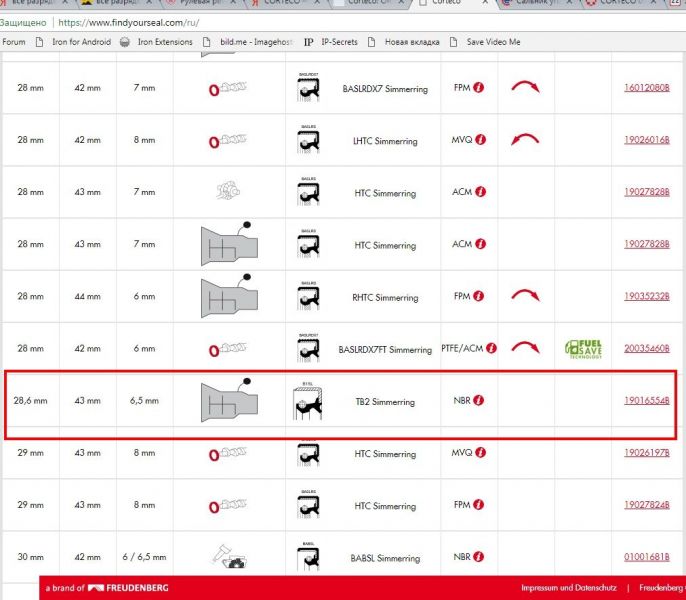Open part number link 01001681B

647,557
